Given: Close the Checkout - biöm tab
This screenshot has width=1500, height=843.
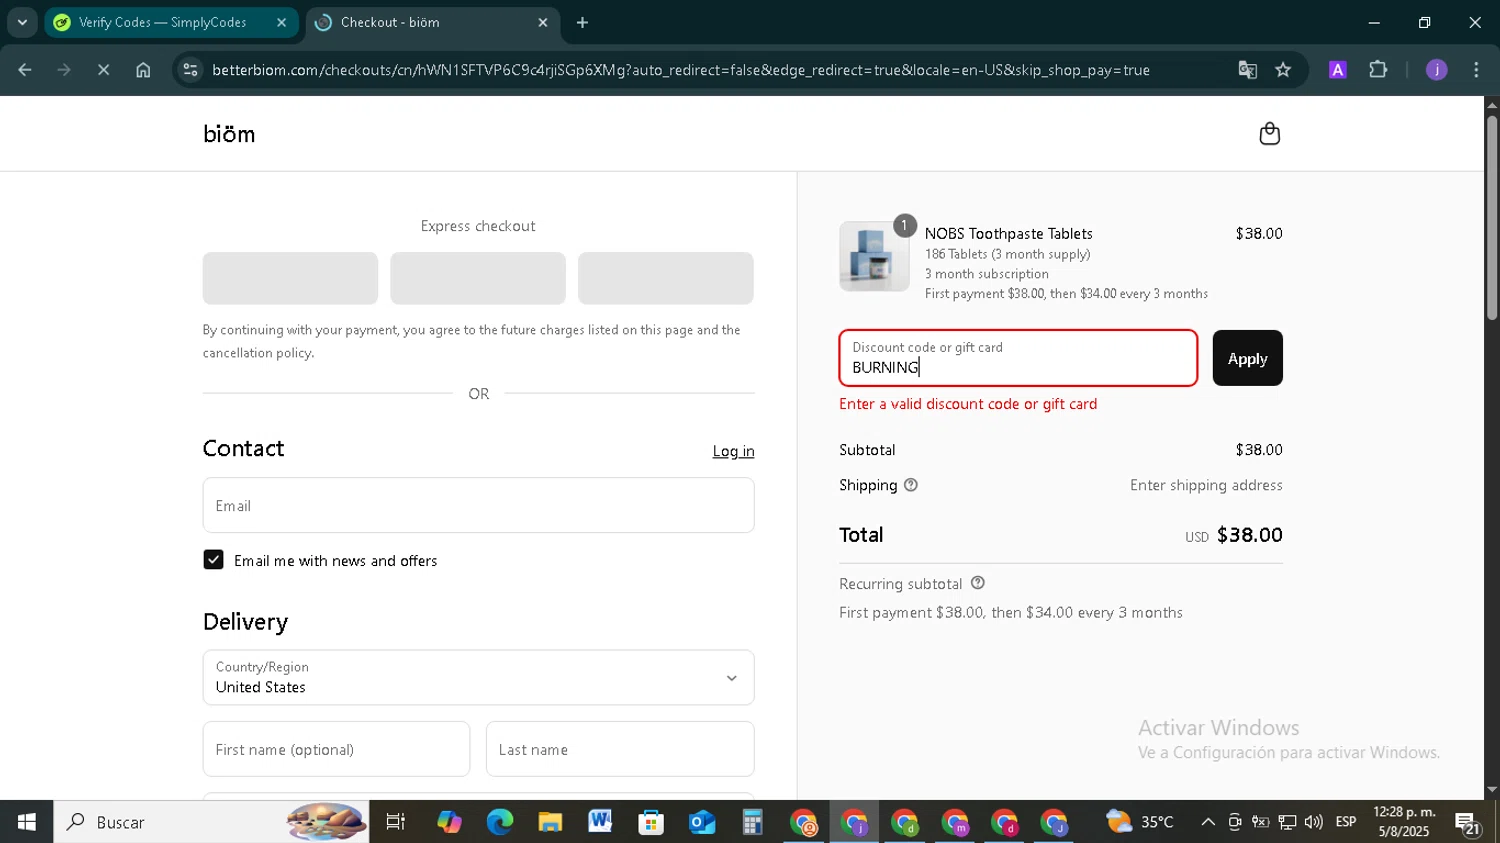Looking at the screenshot, I should [543, 22].
